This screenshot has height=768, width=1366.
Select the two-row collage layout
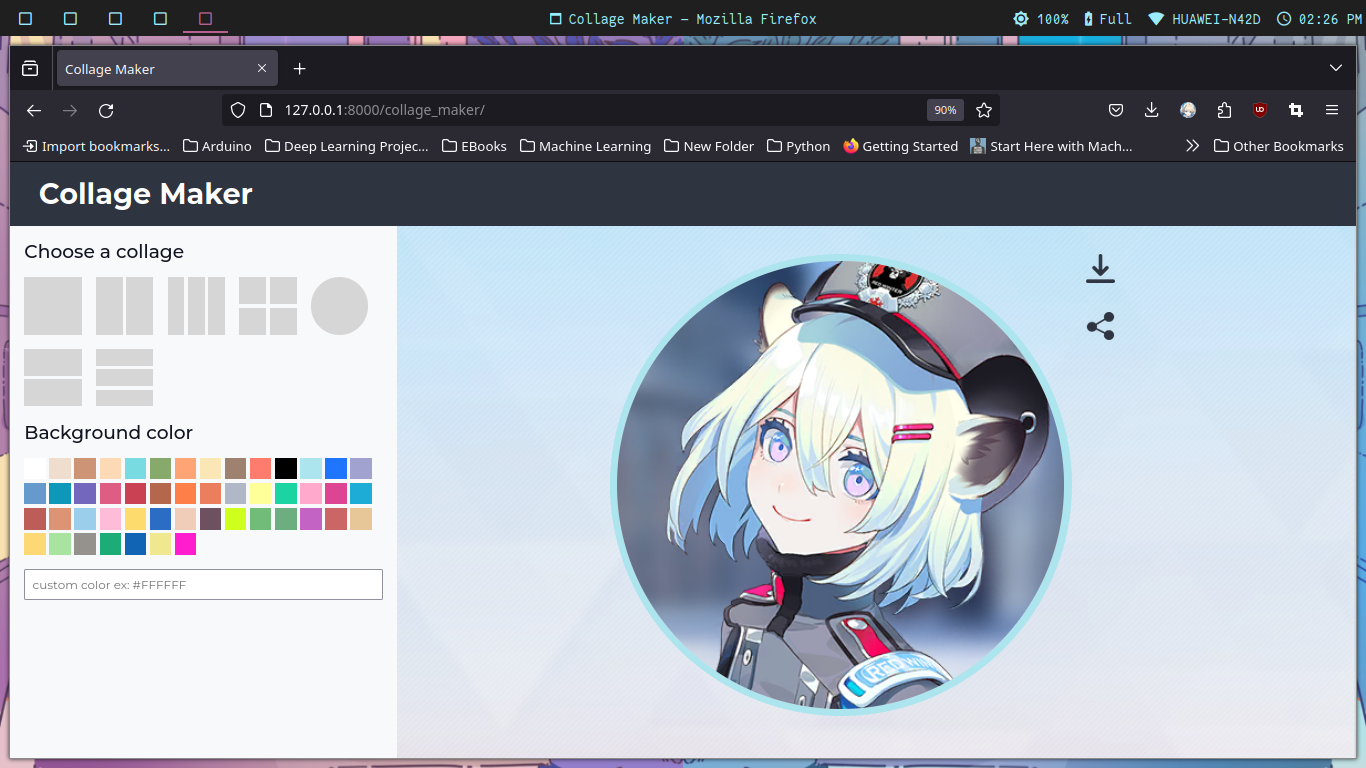point(53,377)
